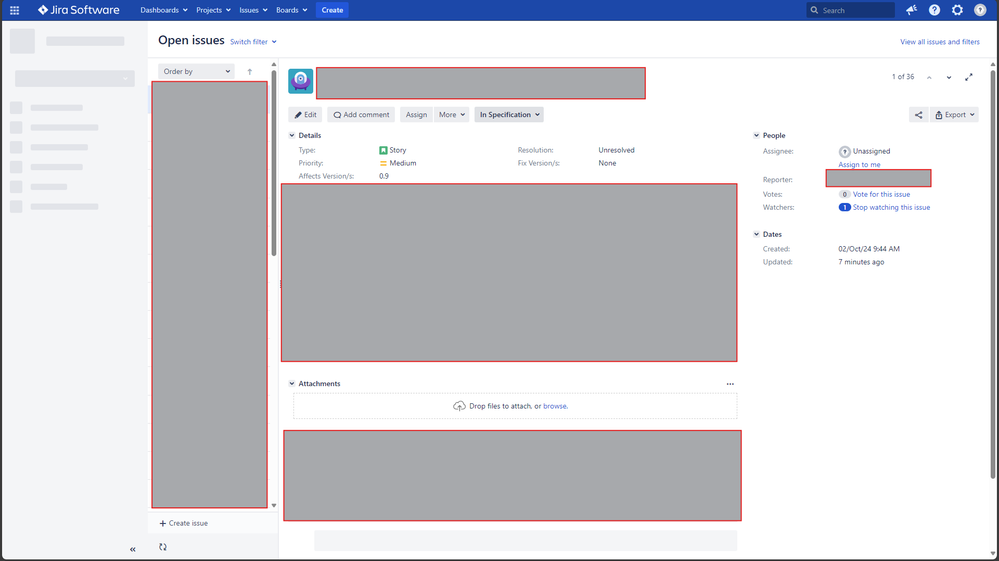999x561 pixels.
Task: Open the Export dropdown
Action: tap(955, 115)
